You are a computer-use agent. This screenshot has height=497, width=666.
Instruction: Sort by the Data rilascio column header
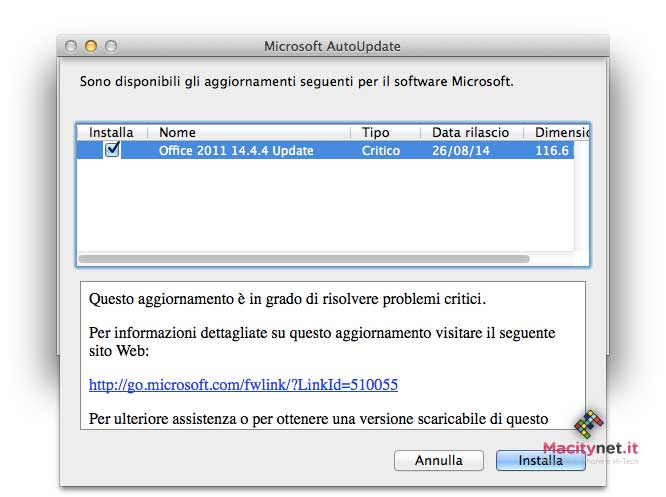[470, 132]
